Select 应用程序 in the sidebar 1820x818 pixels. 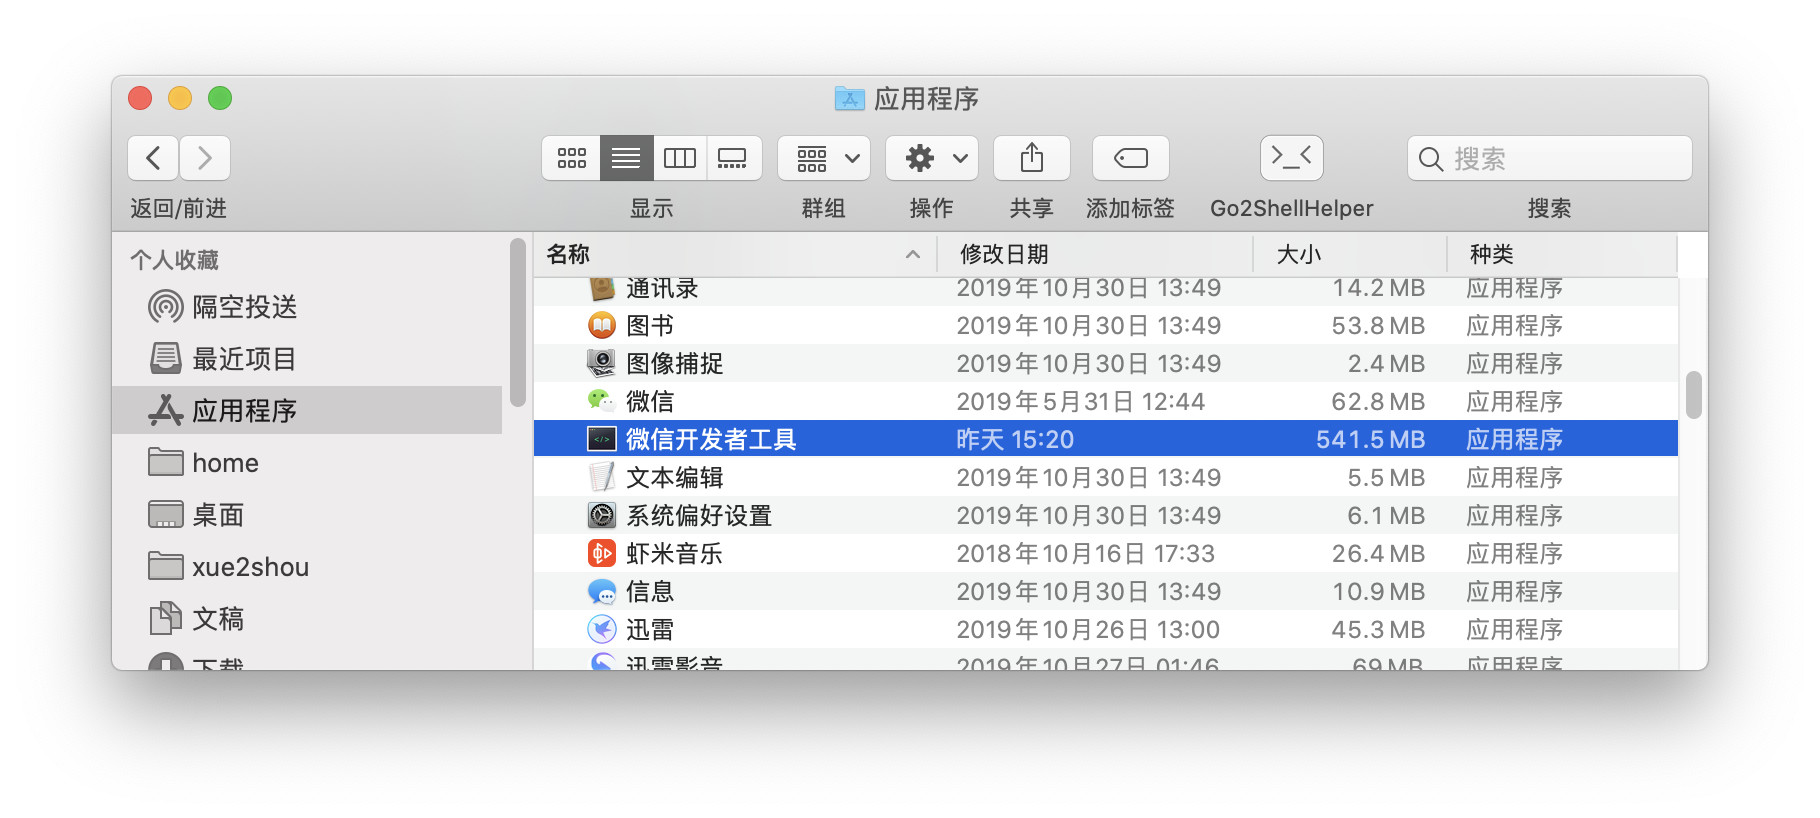click(307, 411)
